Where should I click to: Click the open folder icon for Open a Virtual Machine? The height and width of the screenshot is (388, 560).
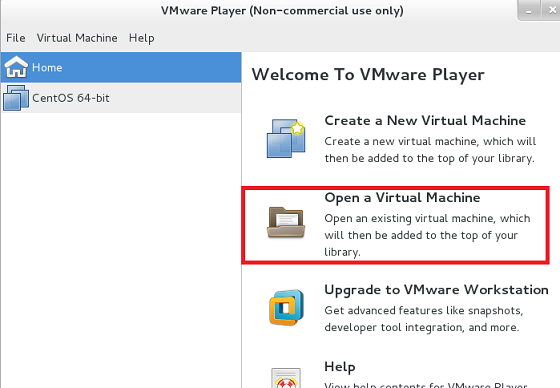click(286, 222)
